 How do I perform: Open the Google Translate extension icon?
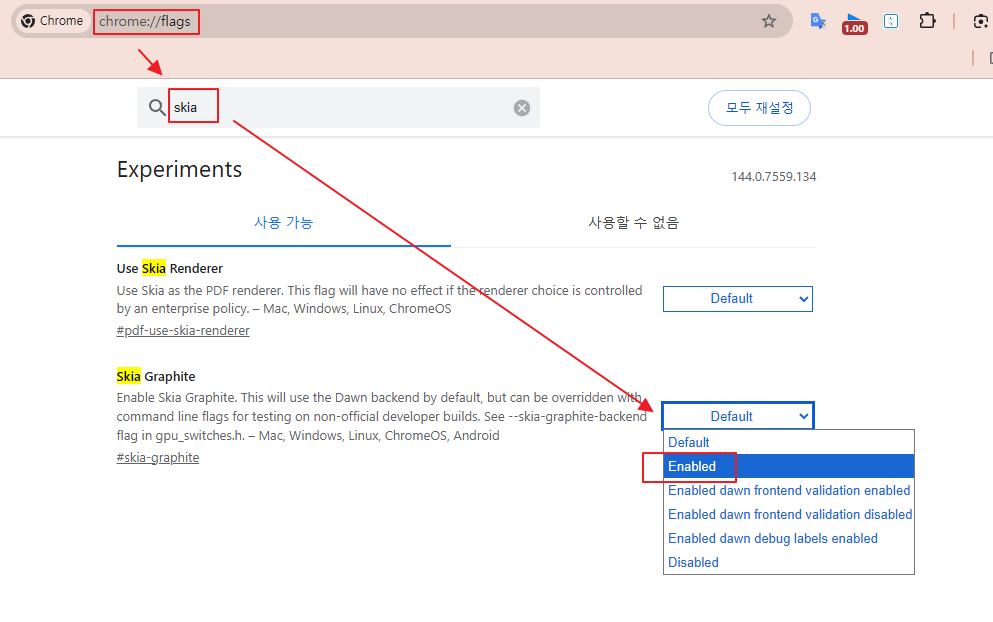[818, 22]
